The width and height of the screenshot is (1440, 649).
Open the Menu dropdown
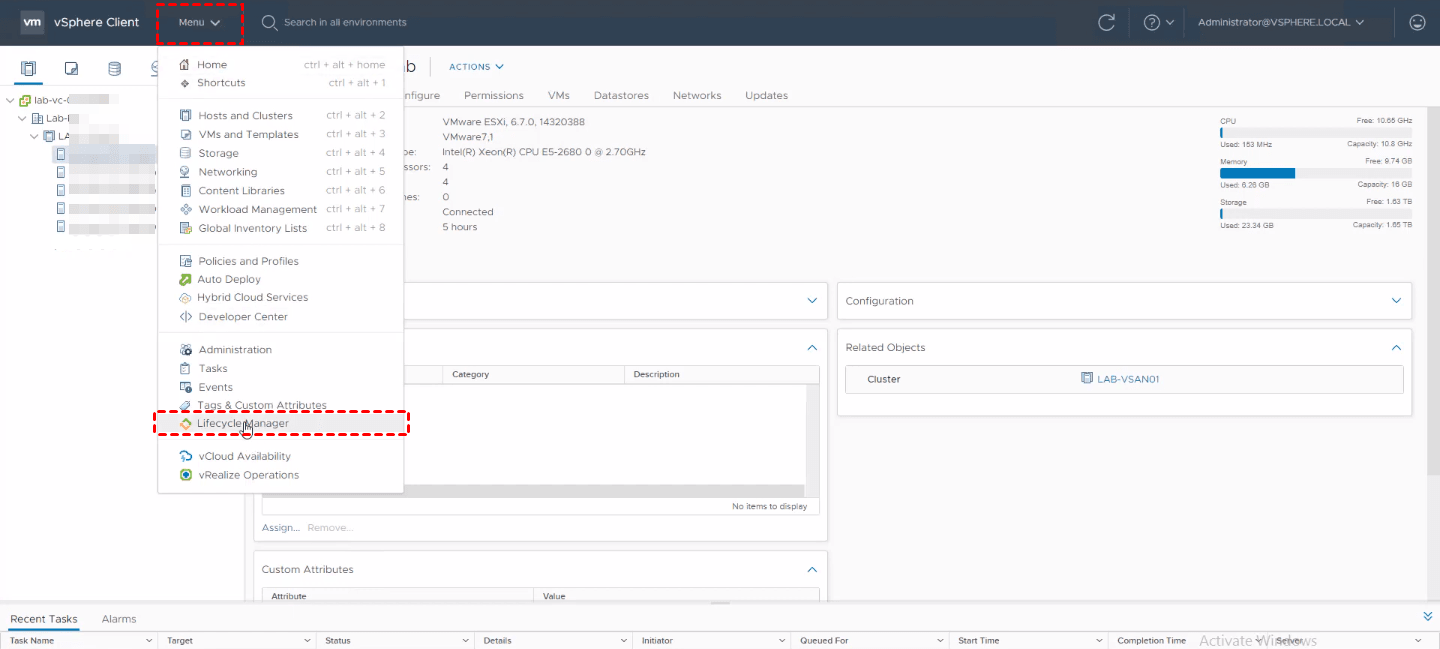point(199,22)
